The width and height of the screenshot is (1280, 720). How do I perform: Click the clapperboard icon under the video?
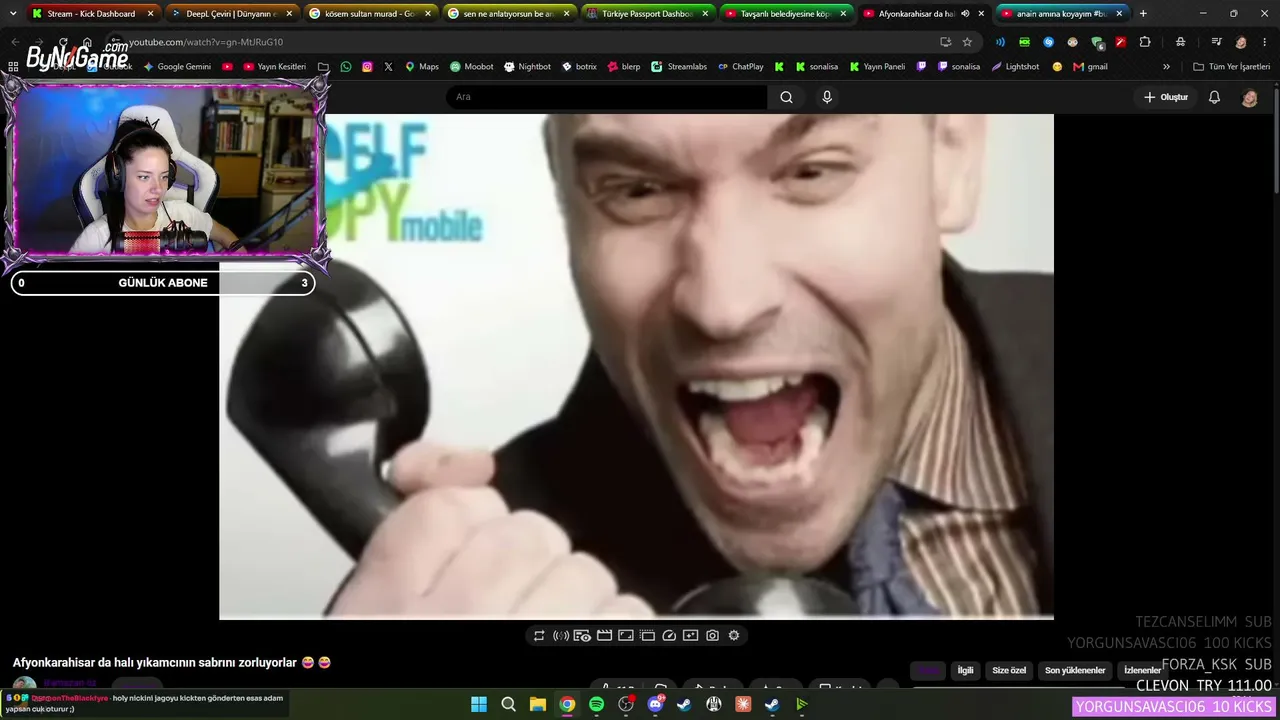click(x=604, y=635)
